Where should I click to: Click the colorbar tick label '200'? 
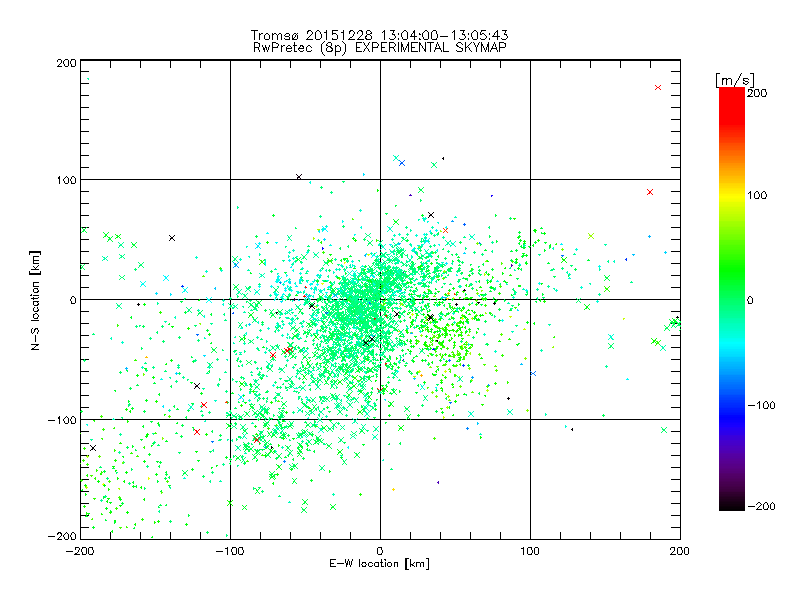tap(757, 93)
